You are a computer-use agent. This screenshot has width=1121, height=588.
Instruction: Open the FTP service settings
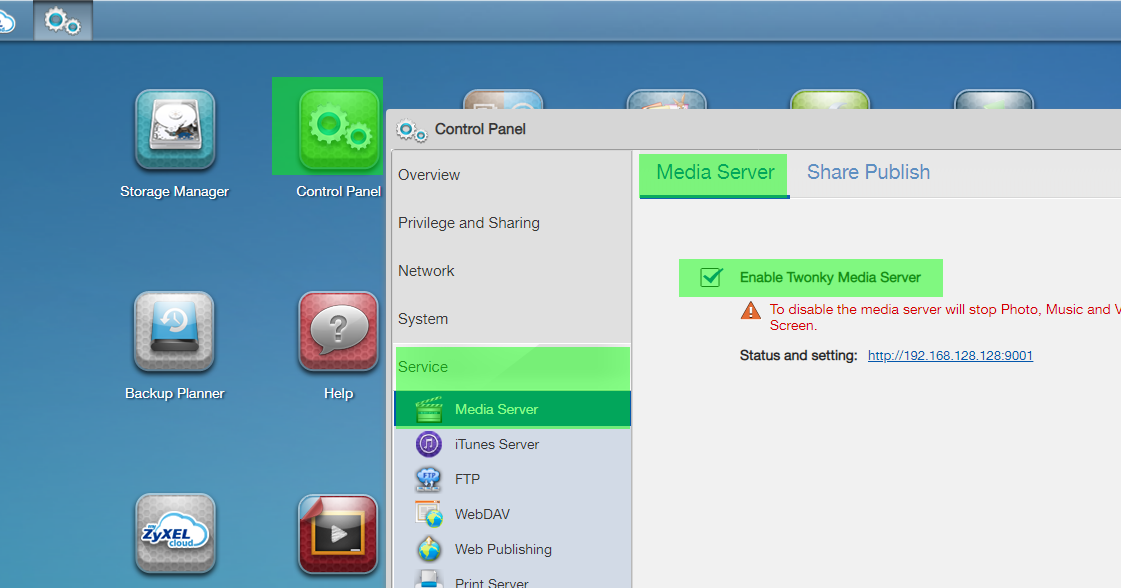[x=467, y=479]
